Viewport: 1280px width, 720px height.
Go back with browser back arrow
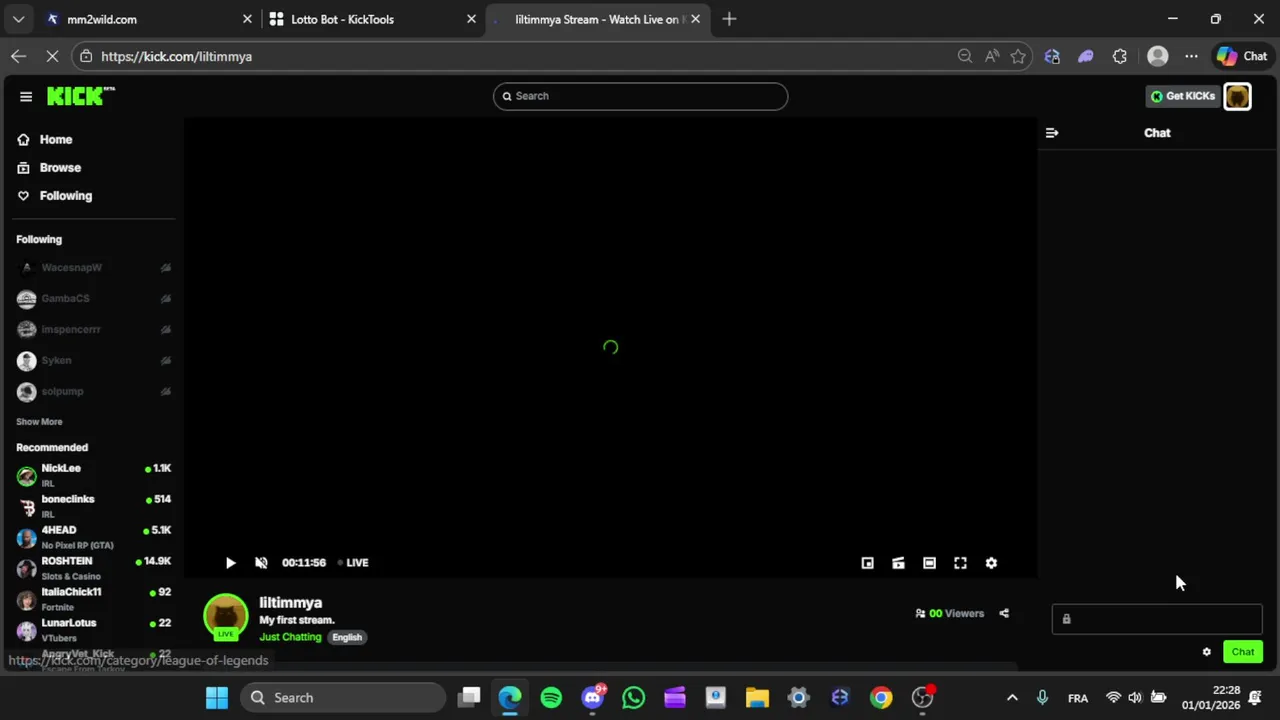pos(18,57)
